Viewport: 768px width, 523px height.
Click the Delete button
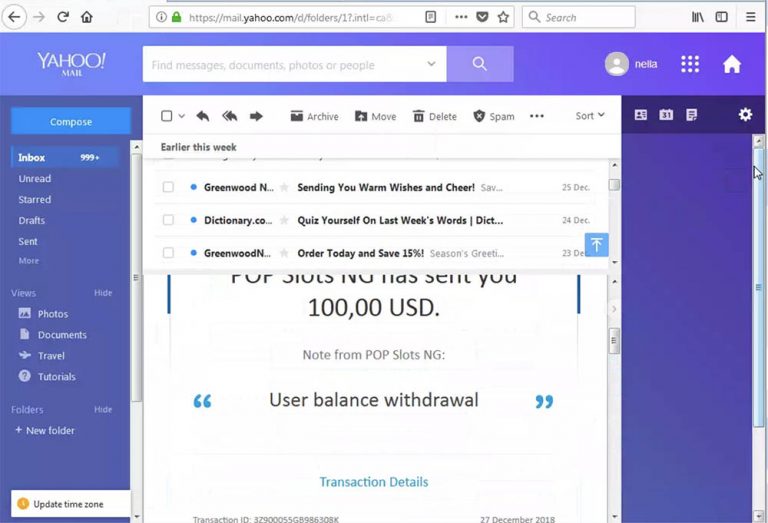[x=435, y=116]
